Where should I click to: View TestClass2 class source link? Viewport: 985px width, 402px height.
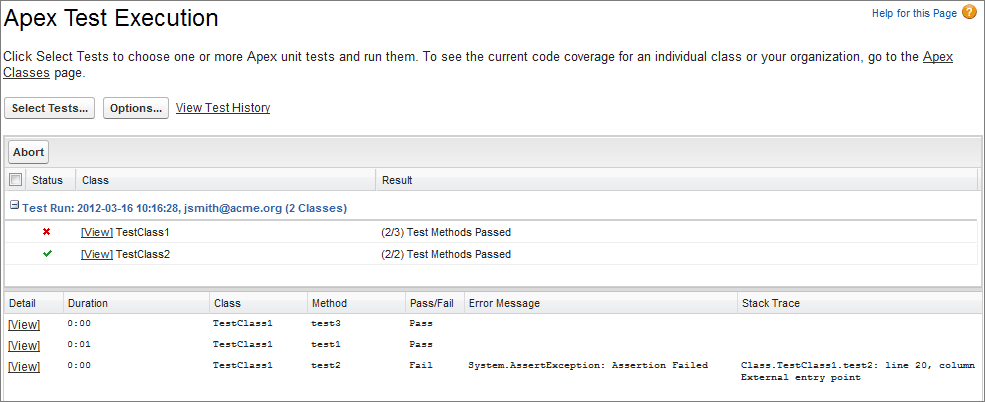(97, 254)
